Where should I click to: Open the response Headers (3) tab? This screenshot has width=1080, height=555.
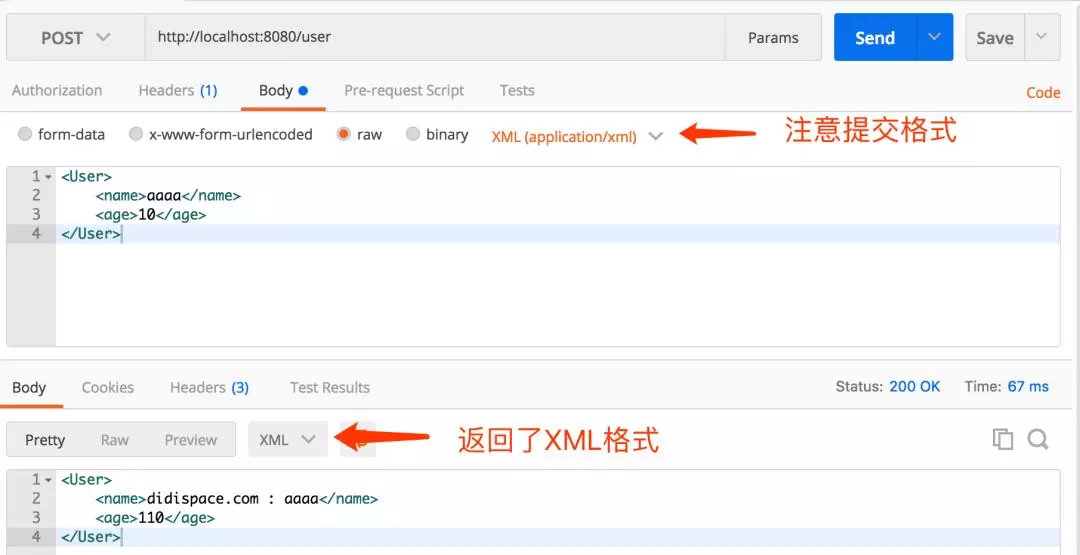click(x=209, y=387)
